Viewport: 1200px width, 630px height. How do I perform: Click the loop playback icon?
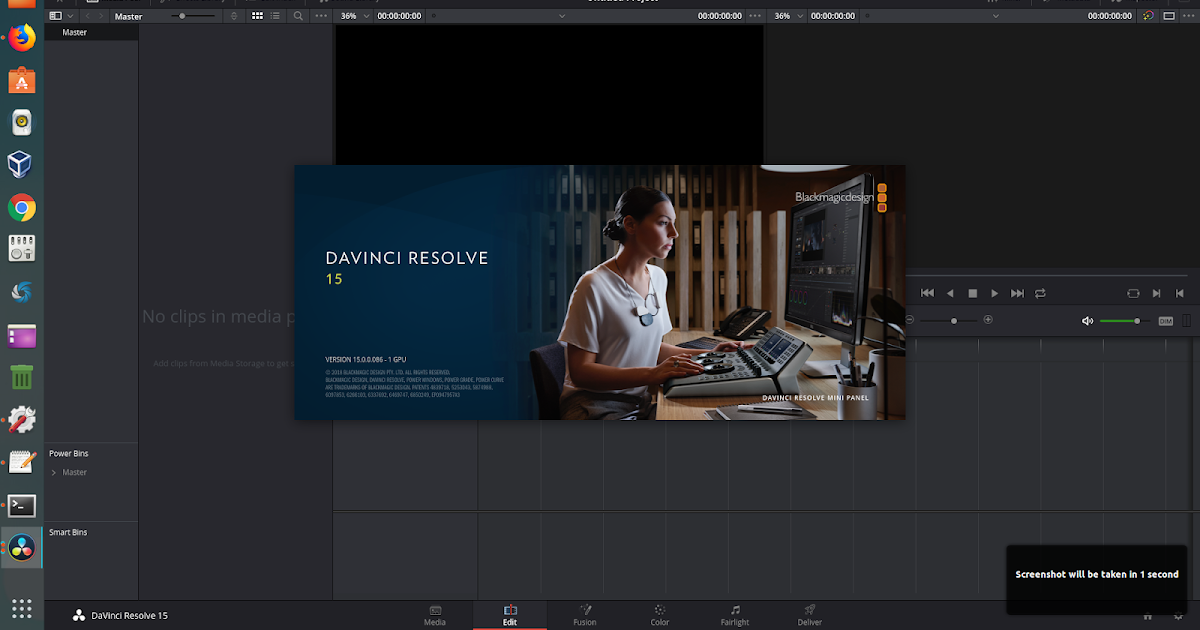pyautogui.click(x=1040, y=293)
